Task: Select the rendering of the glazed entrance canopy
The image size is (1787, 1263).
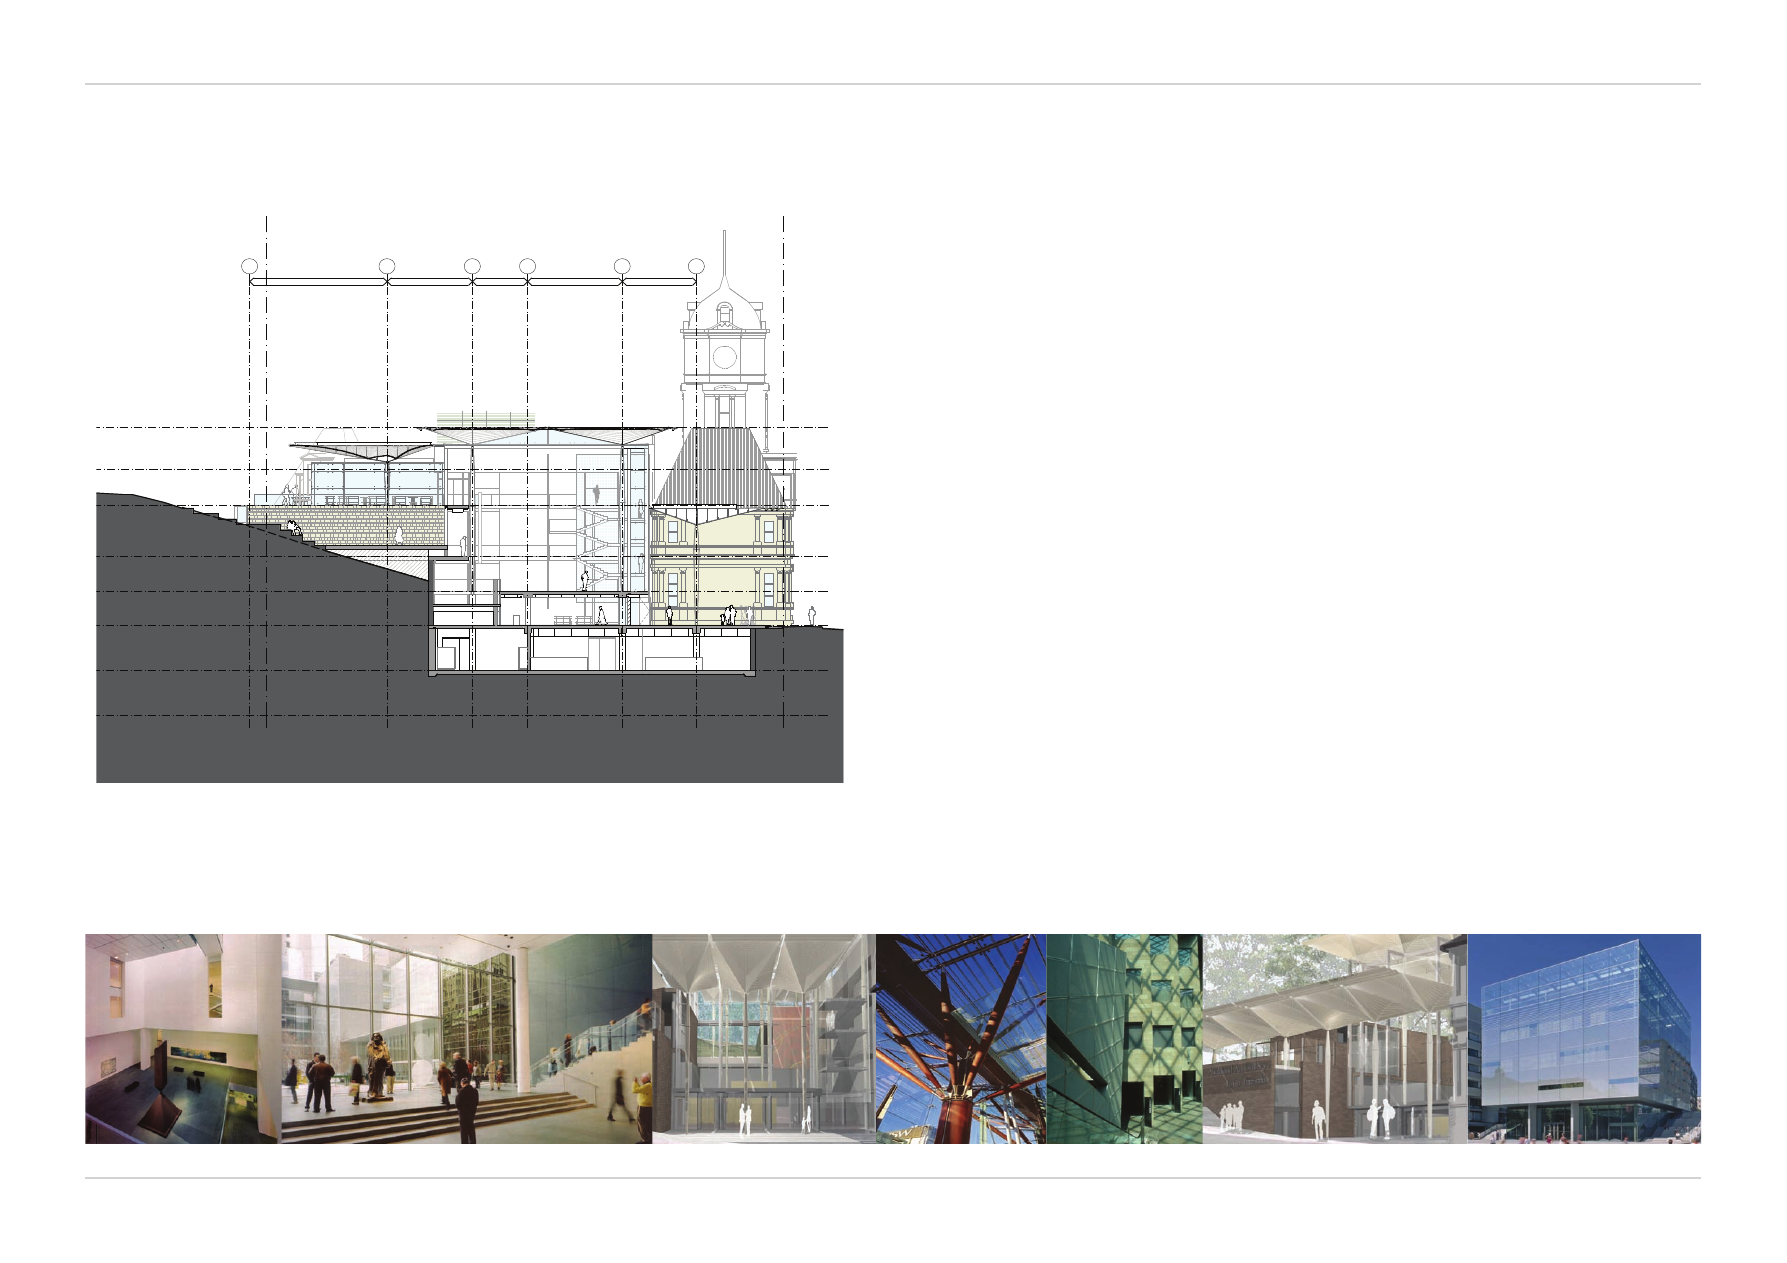Action: pos(763,1038)
